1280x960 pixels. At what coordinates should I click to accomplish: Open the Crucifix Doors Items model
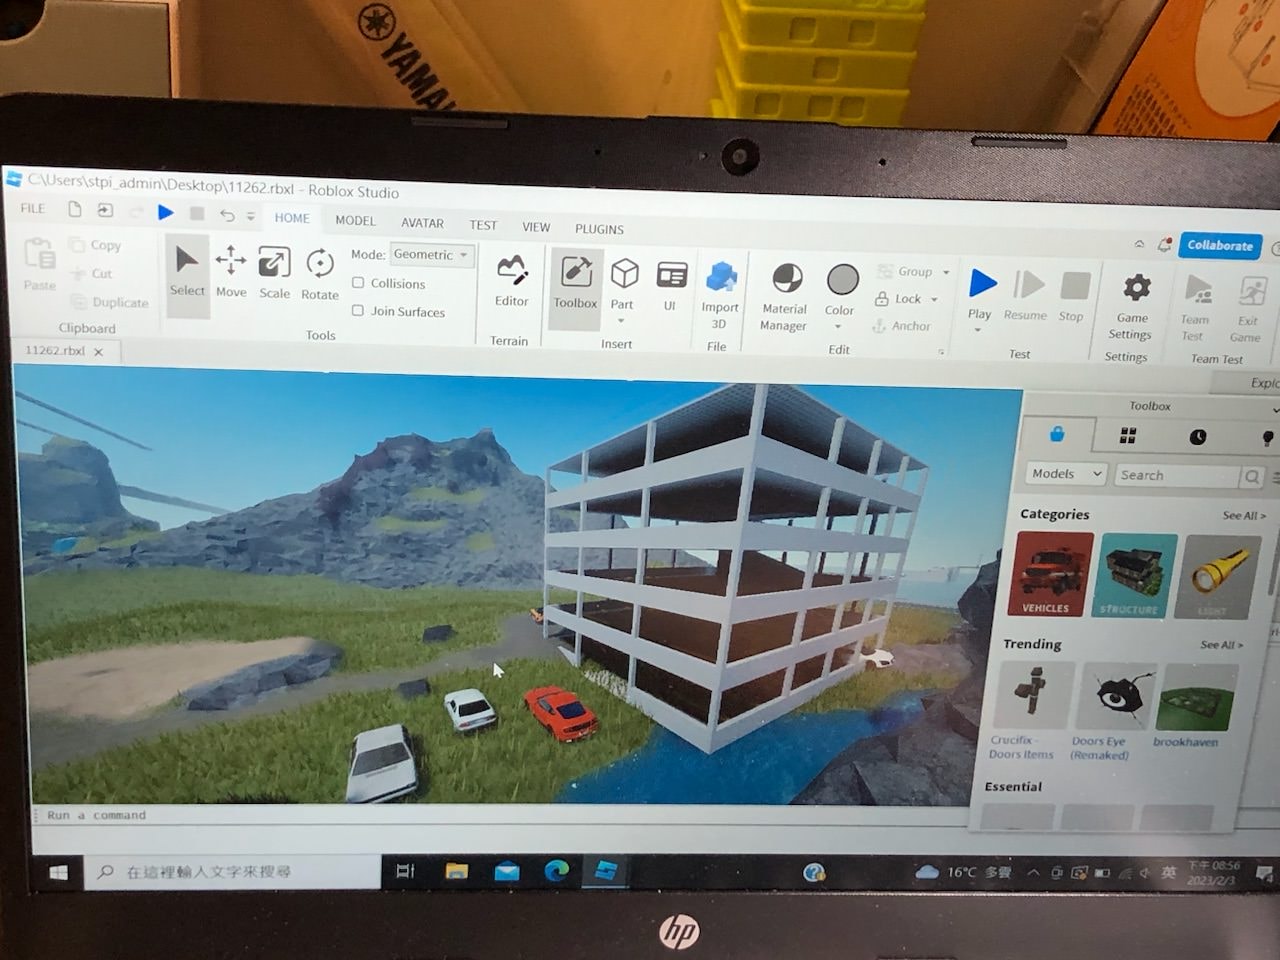(1030, 711)
